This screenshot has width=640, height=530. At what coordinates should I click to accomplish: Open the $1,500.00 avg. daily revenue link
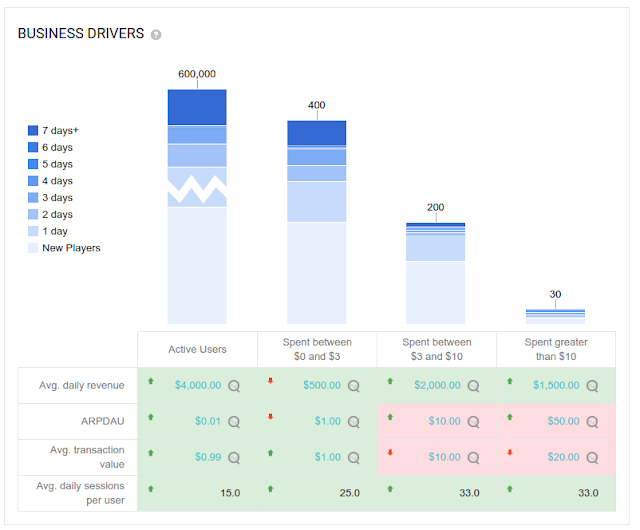[556, 385]
